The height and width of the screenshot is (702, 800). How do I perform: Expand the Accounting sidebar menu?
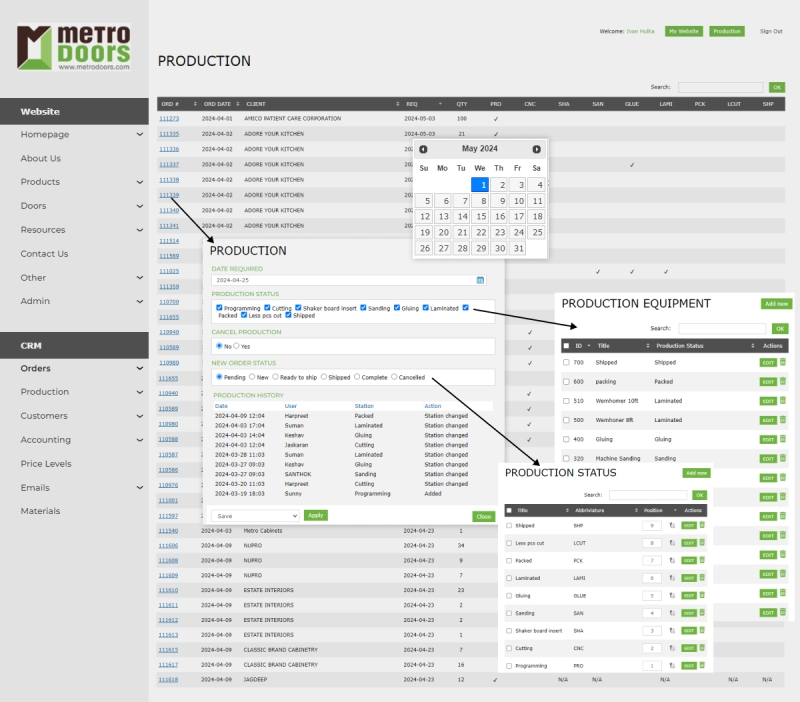[x=140, y=440]
